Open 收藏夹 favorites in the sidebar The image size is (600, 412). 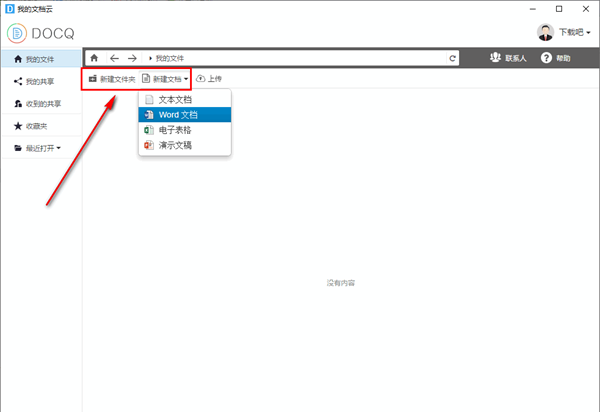(42, 126)
